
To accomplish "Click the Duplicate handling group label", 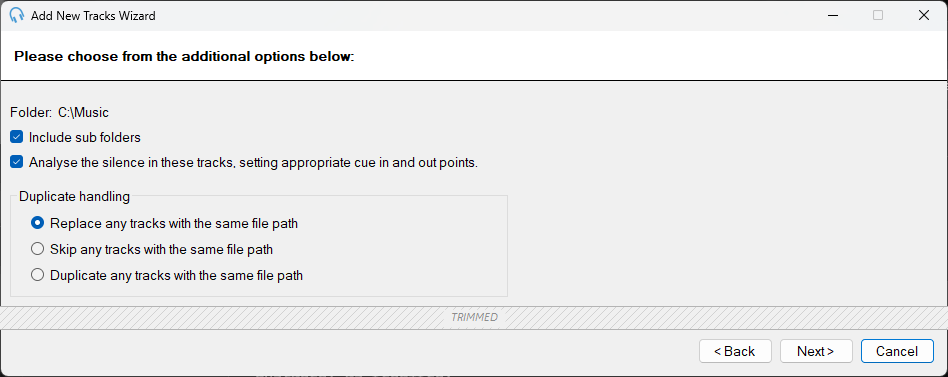I will (74, 196).
